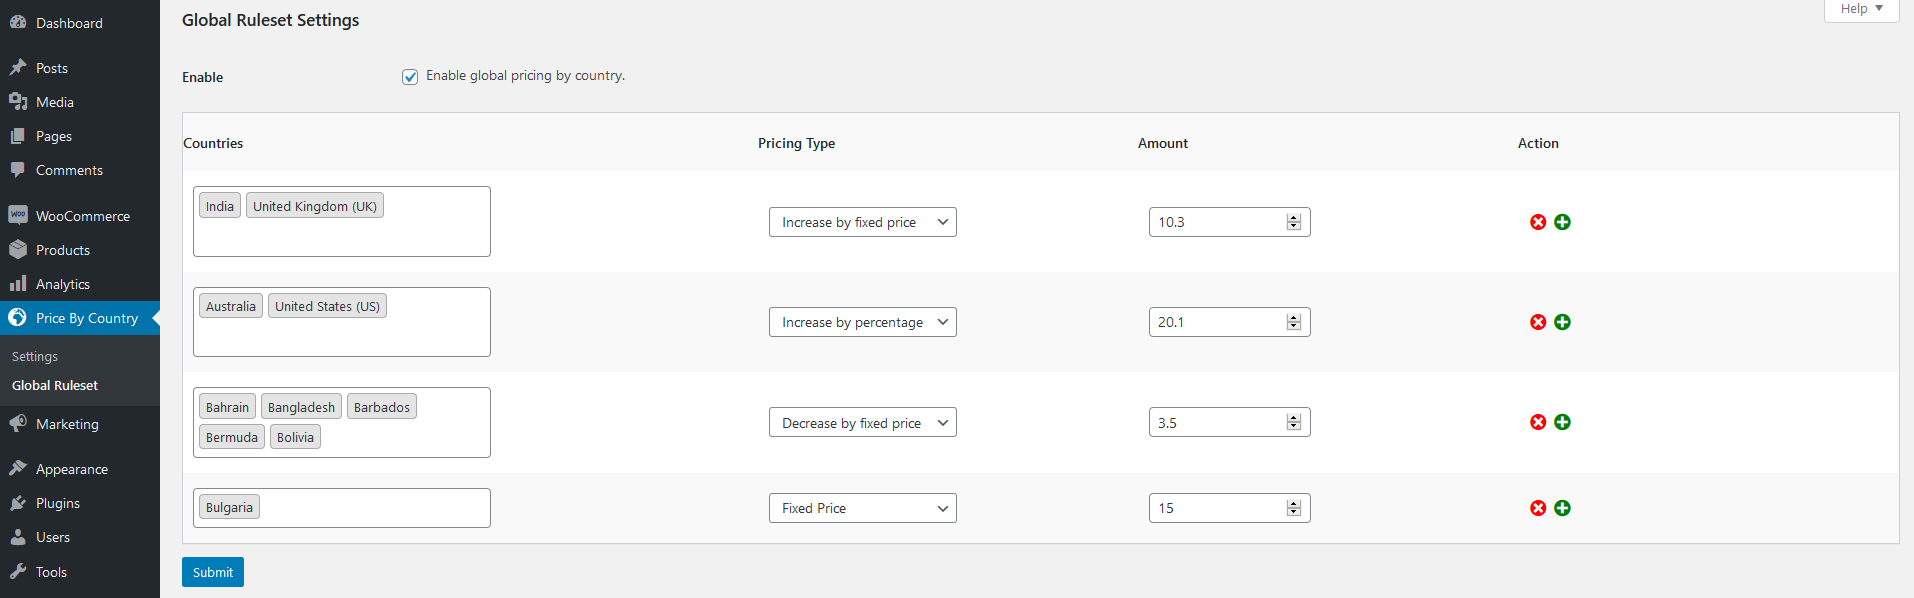Click the stepper on the 20.1 amount
1914x598 pixels.
(x=1294, y=322)
